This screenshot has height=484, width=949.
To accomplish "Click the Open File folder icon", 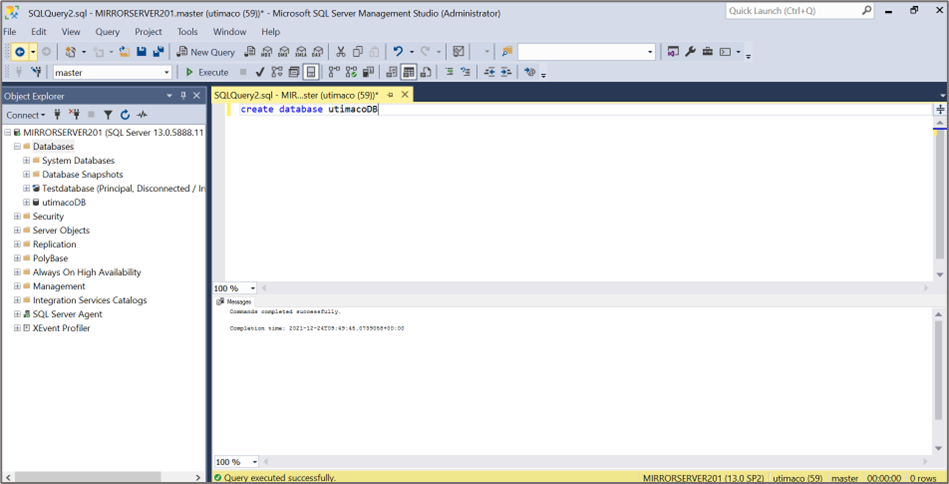I will point(125,52).
